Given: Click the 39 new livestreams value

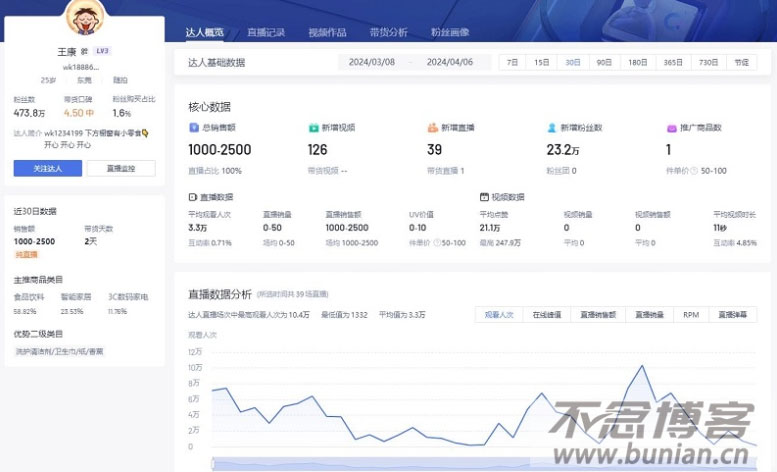Looking at the screenshot, I should 434,150.
